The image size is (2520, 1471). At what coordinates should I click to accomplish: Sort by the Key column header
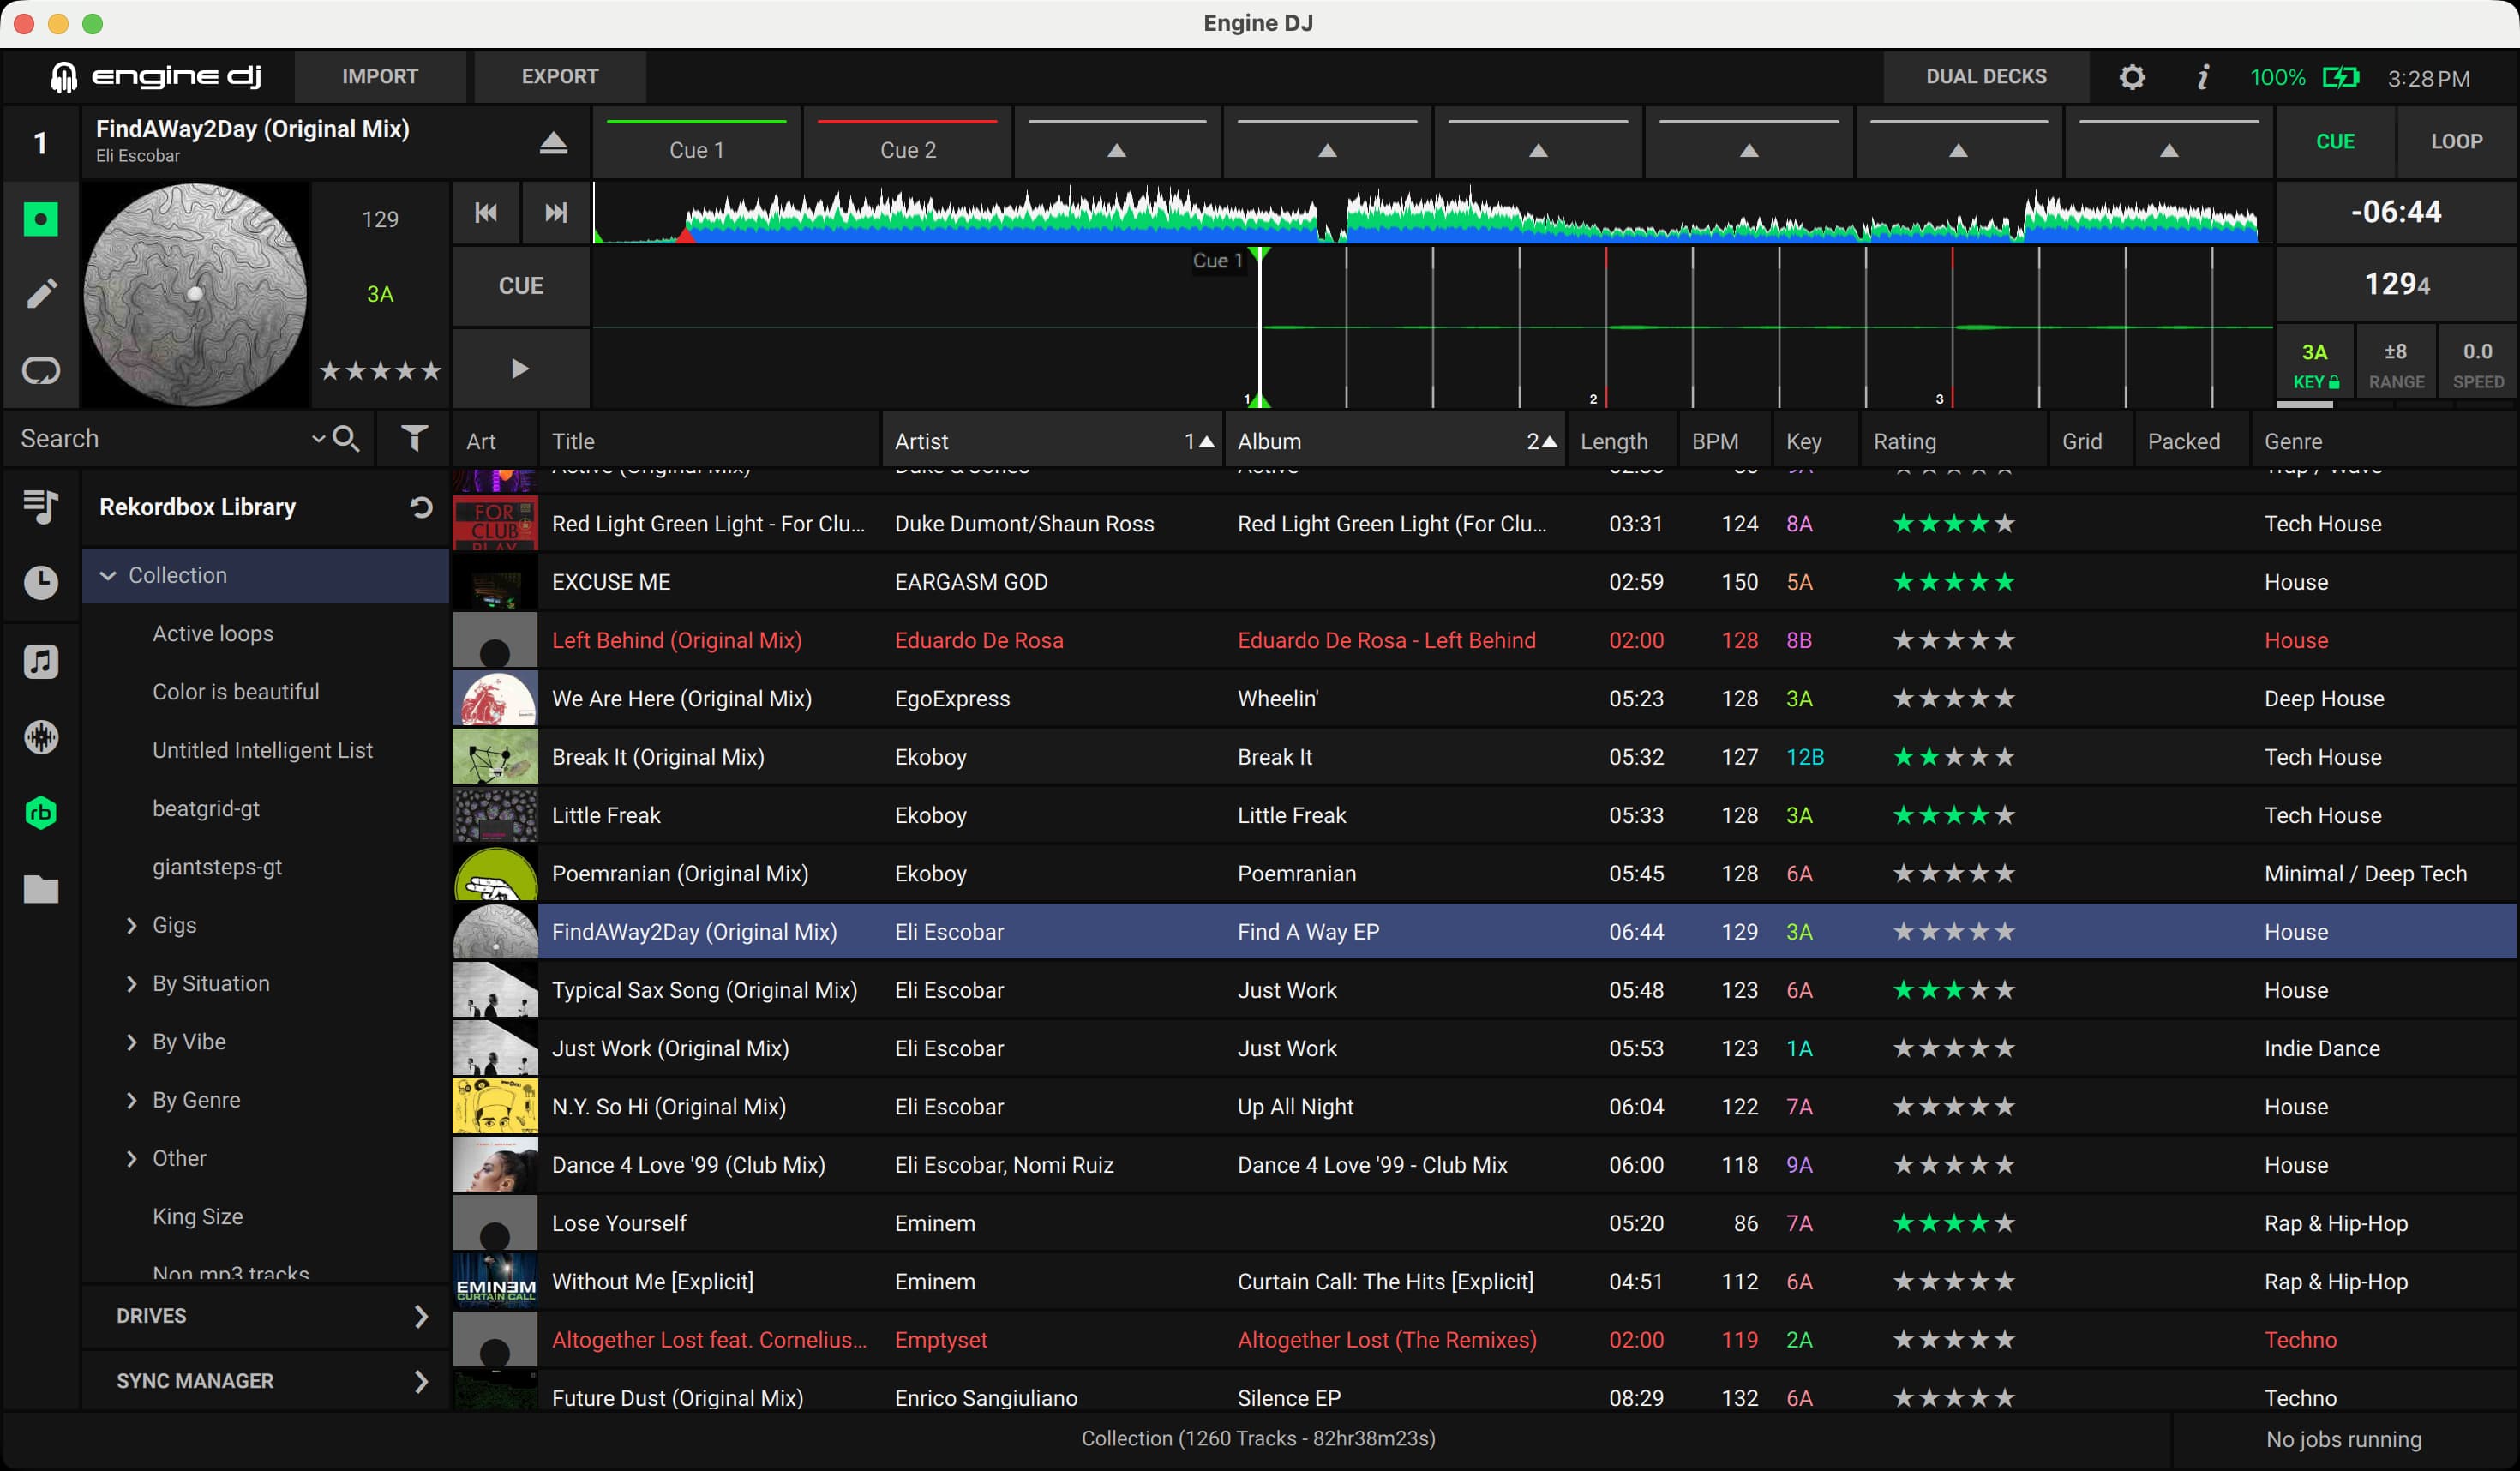(x=1814, y=441)
